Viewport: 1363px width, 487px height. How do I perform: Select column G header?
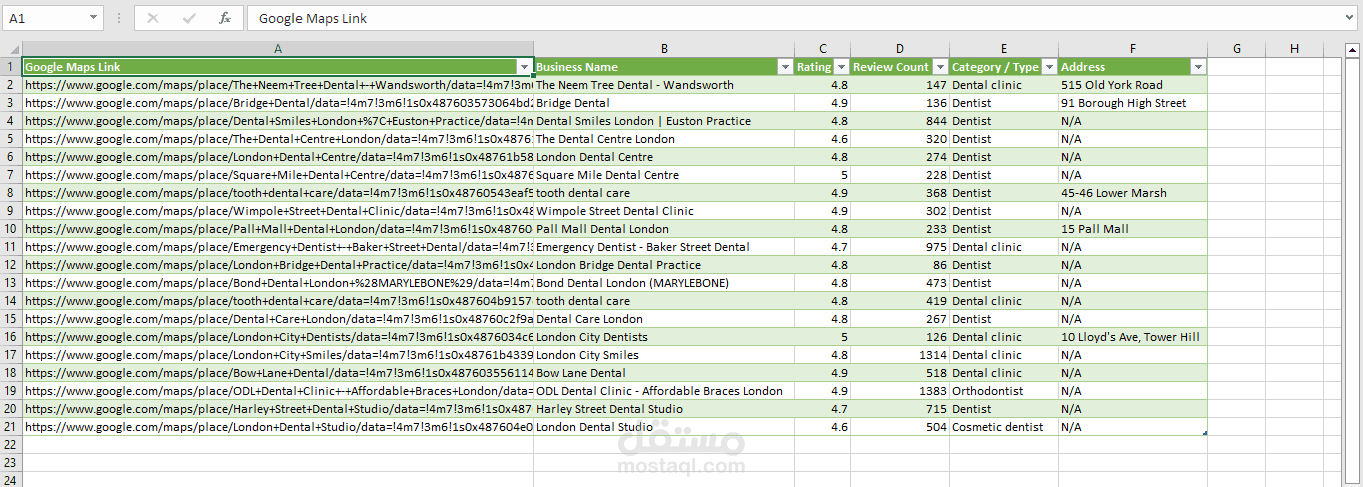point(1237,49)
